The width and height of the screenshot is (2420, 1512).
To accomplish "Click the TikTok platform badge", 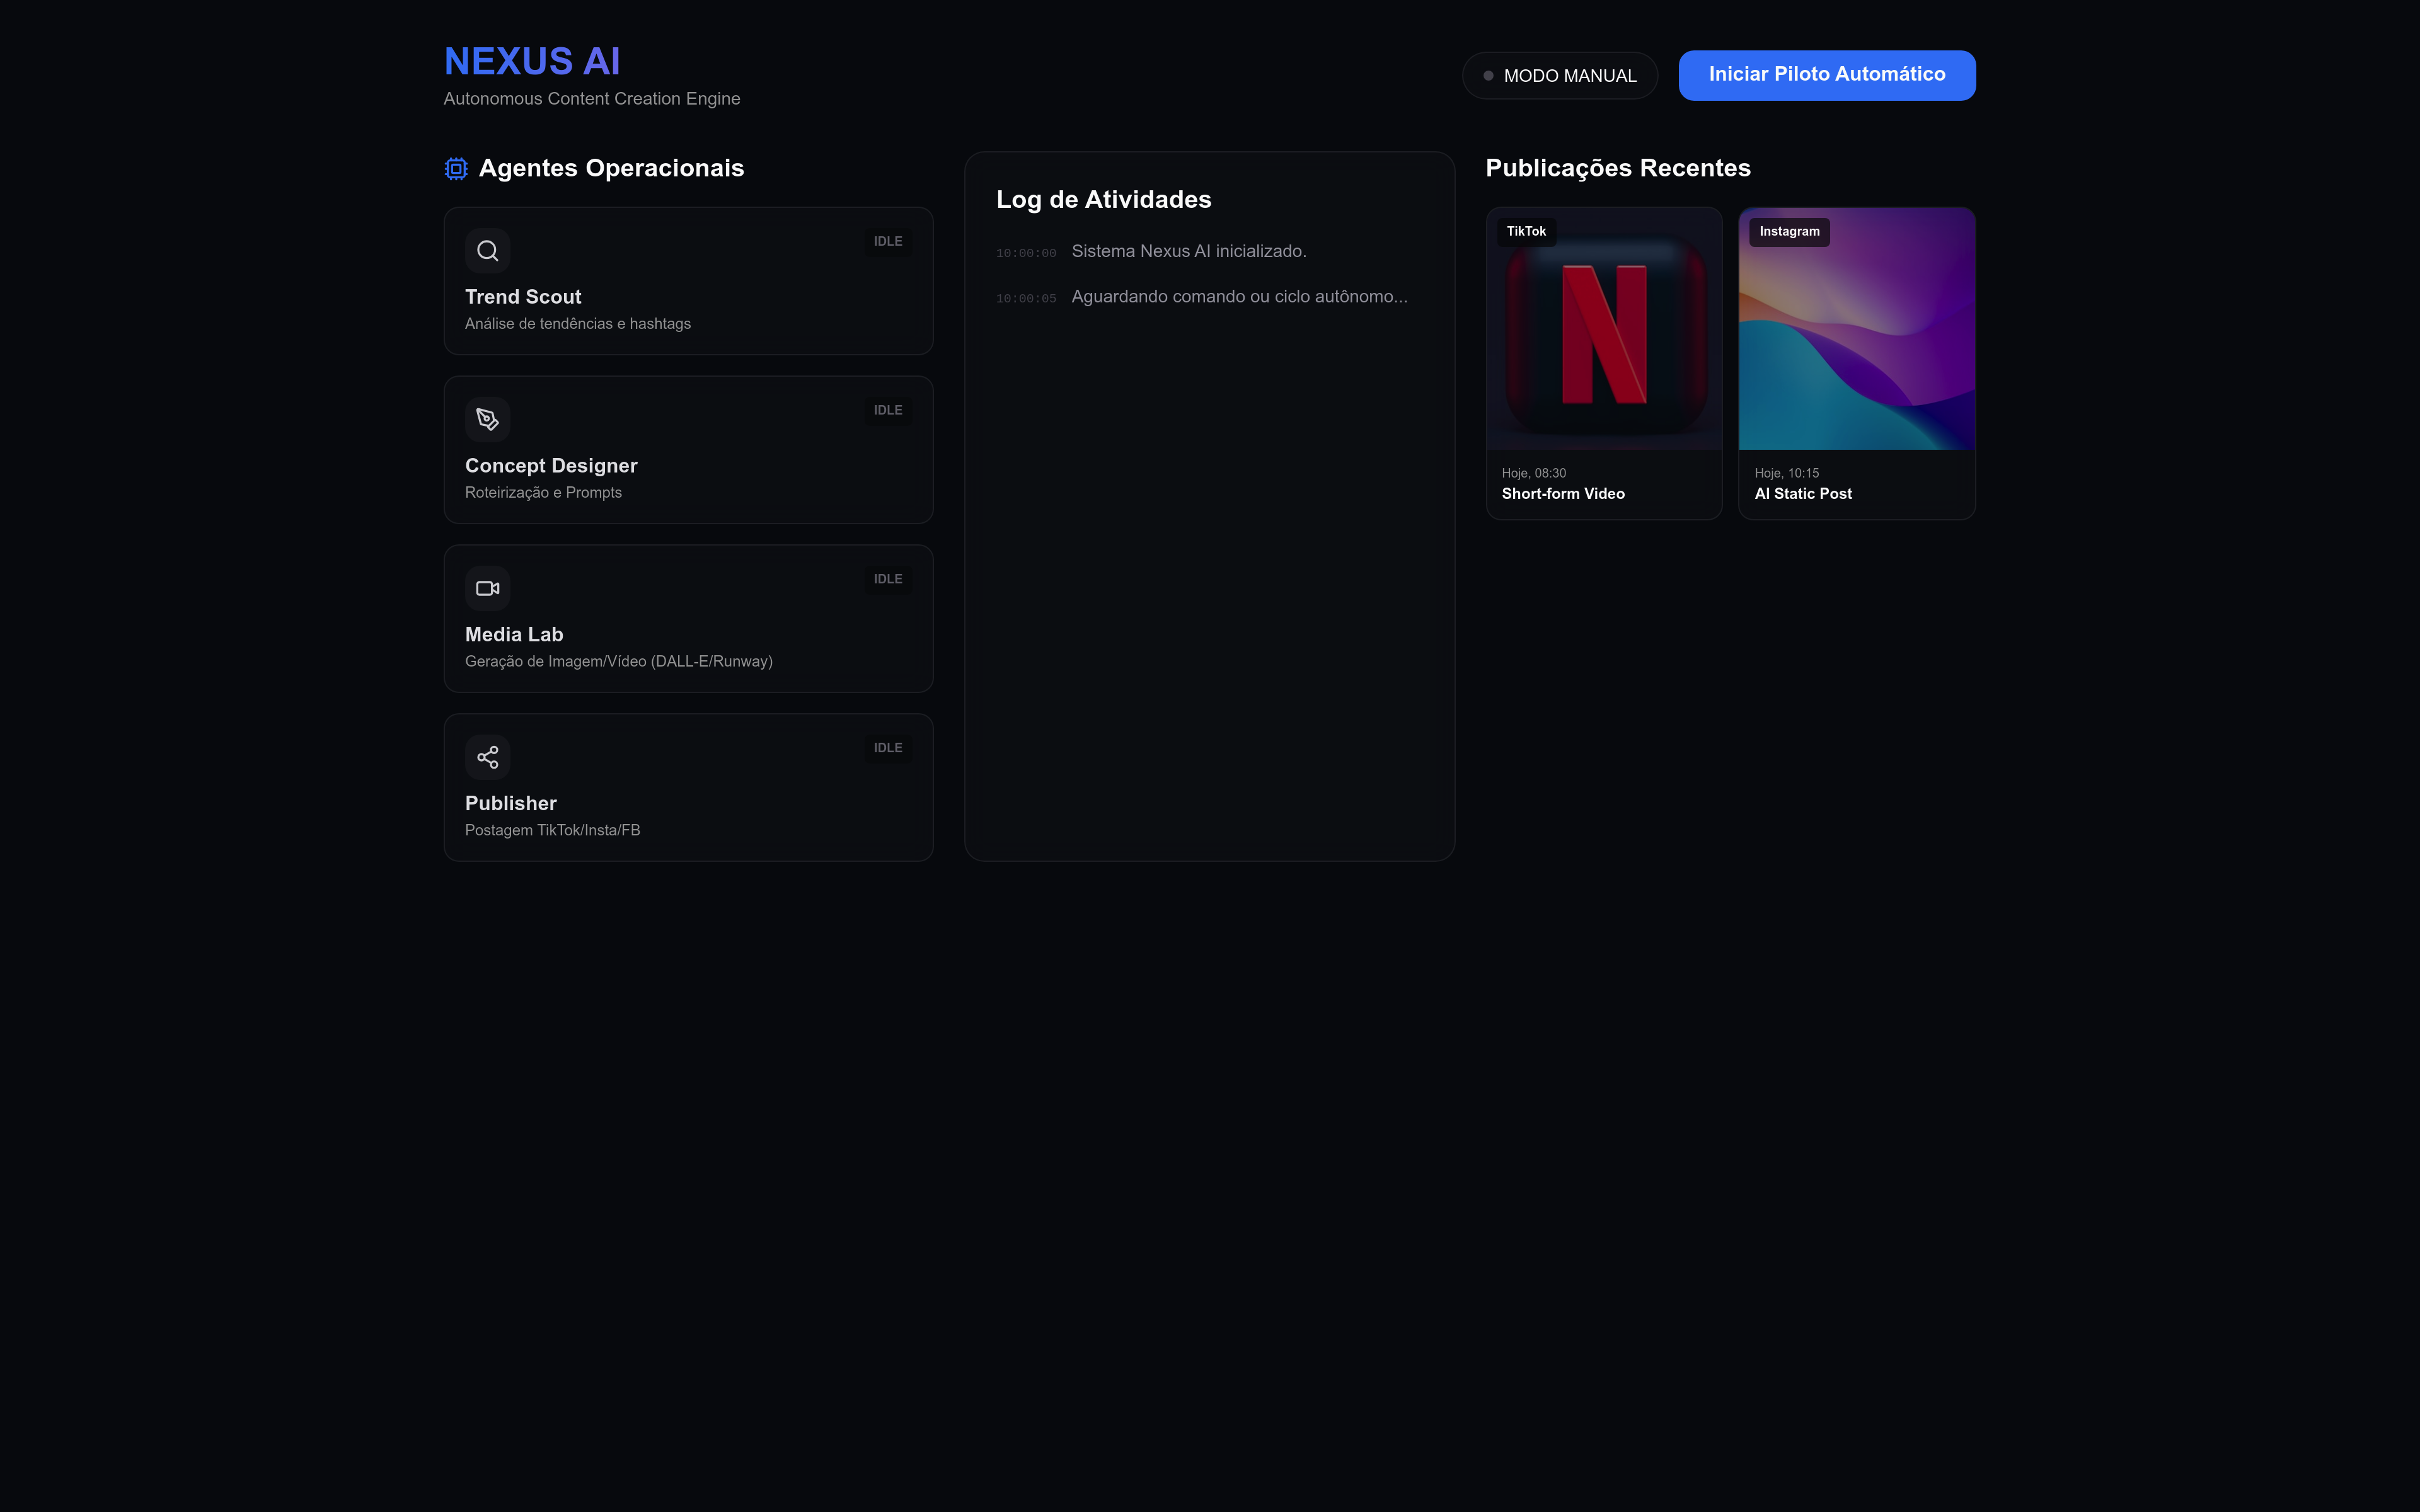I will point(1526,232).
